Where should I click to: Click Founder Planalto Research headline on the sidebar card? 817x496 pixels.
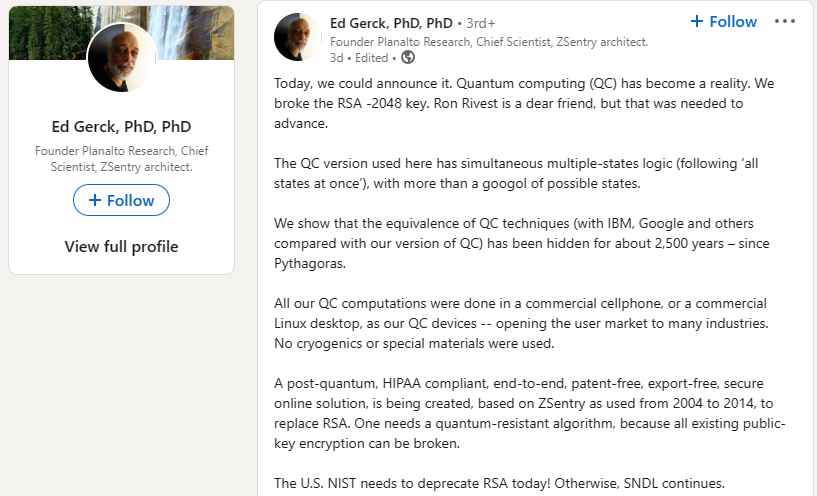[121, 159]
